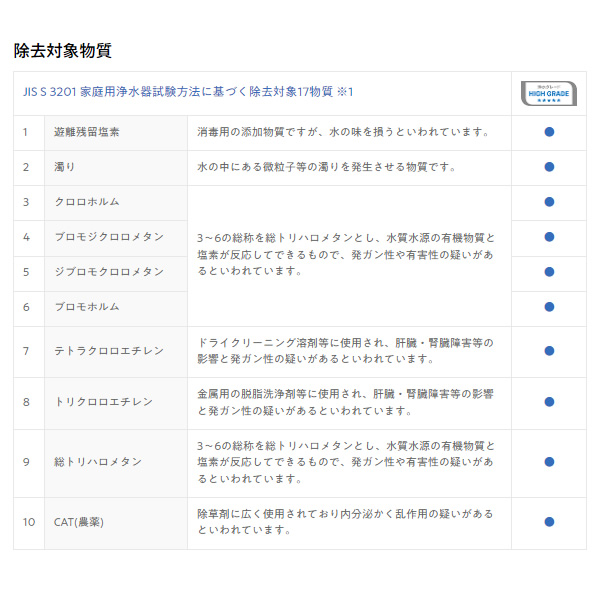Click the blue dot in the 濁り row

(x=549, y=167)
